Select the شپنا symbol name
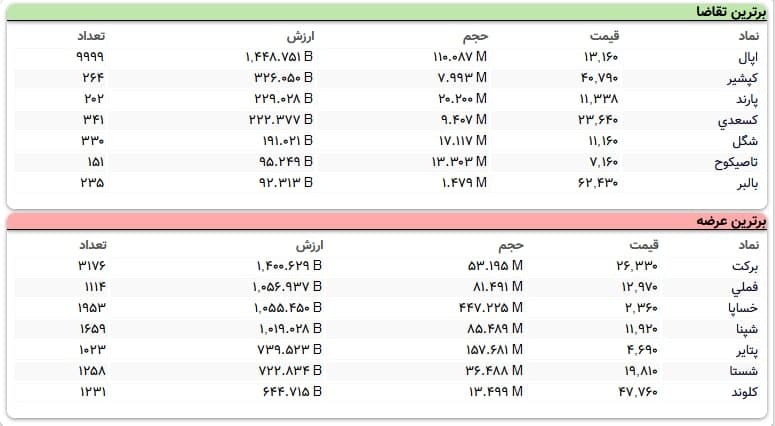 [x=746, y=329]
